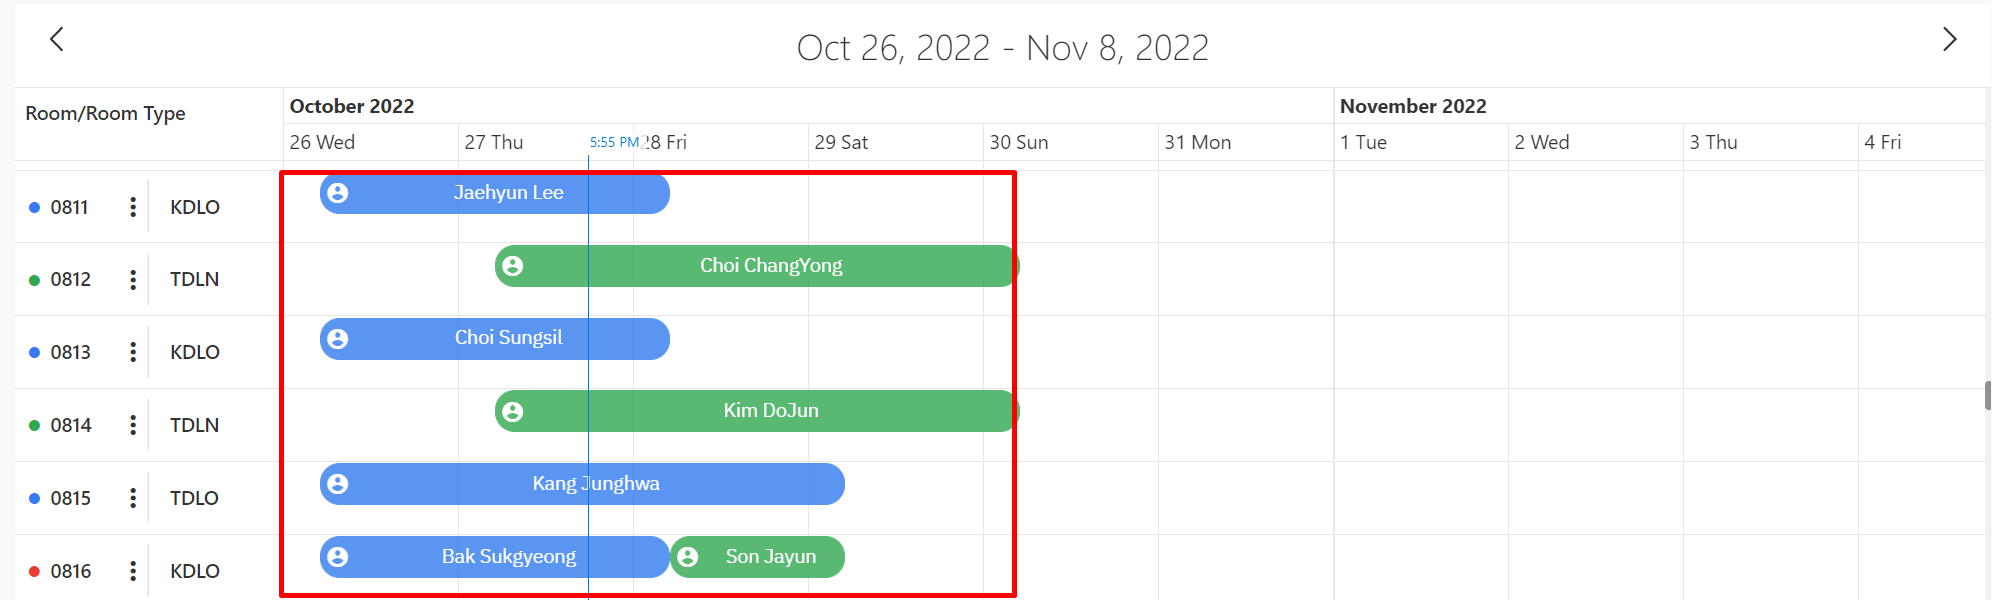Select the 31 Mon date column header
The image size is (1992, 600).
click(x=1198, y=142)
